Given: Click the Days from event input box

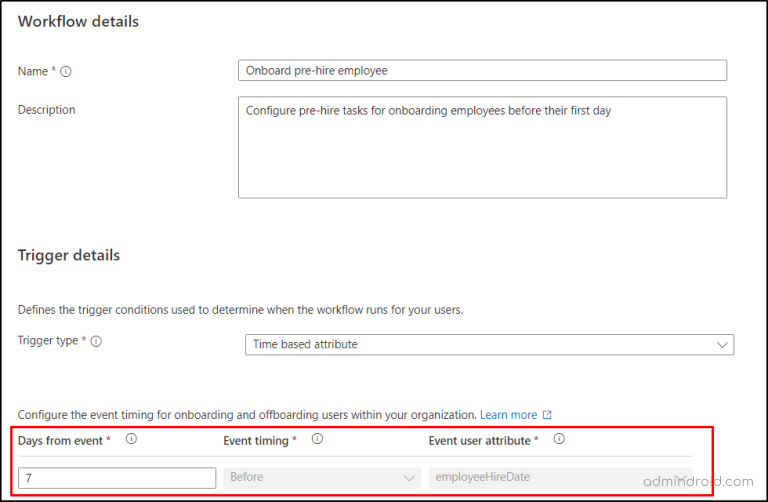Looking at the screenshot, I should point(117,478).
